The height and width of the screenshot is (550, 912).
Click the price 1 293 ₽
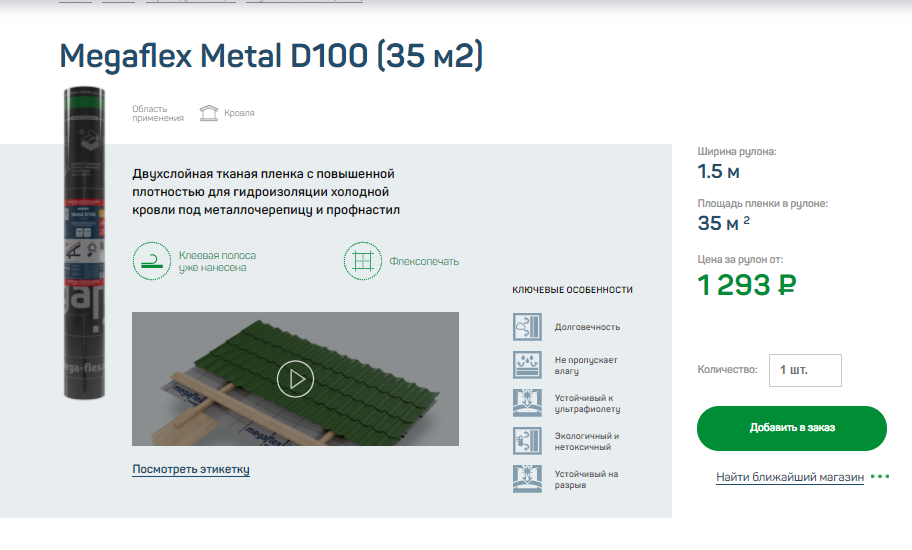click(746, 285)
